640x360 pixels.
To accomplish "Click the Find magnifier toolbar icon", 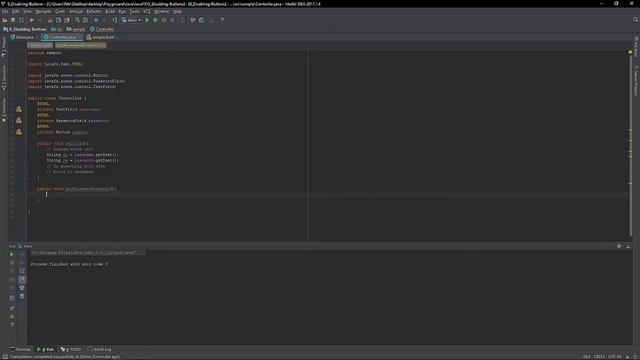I will coord(77,20).
